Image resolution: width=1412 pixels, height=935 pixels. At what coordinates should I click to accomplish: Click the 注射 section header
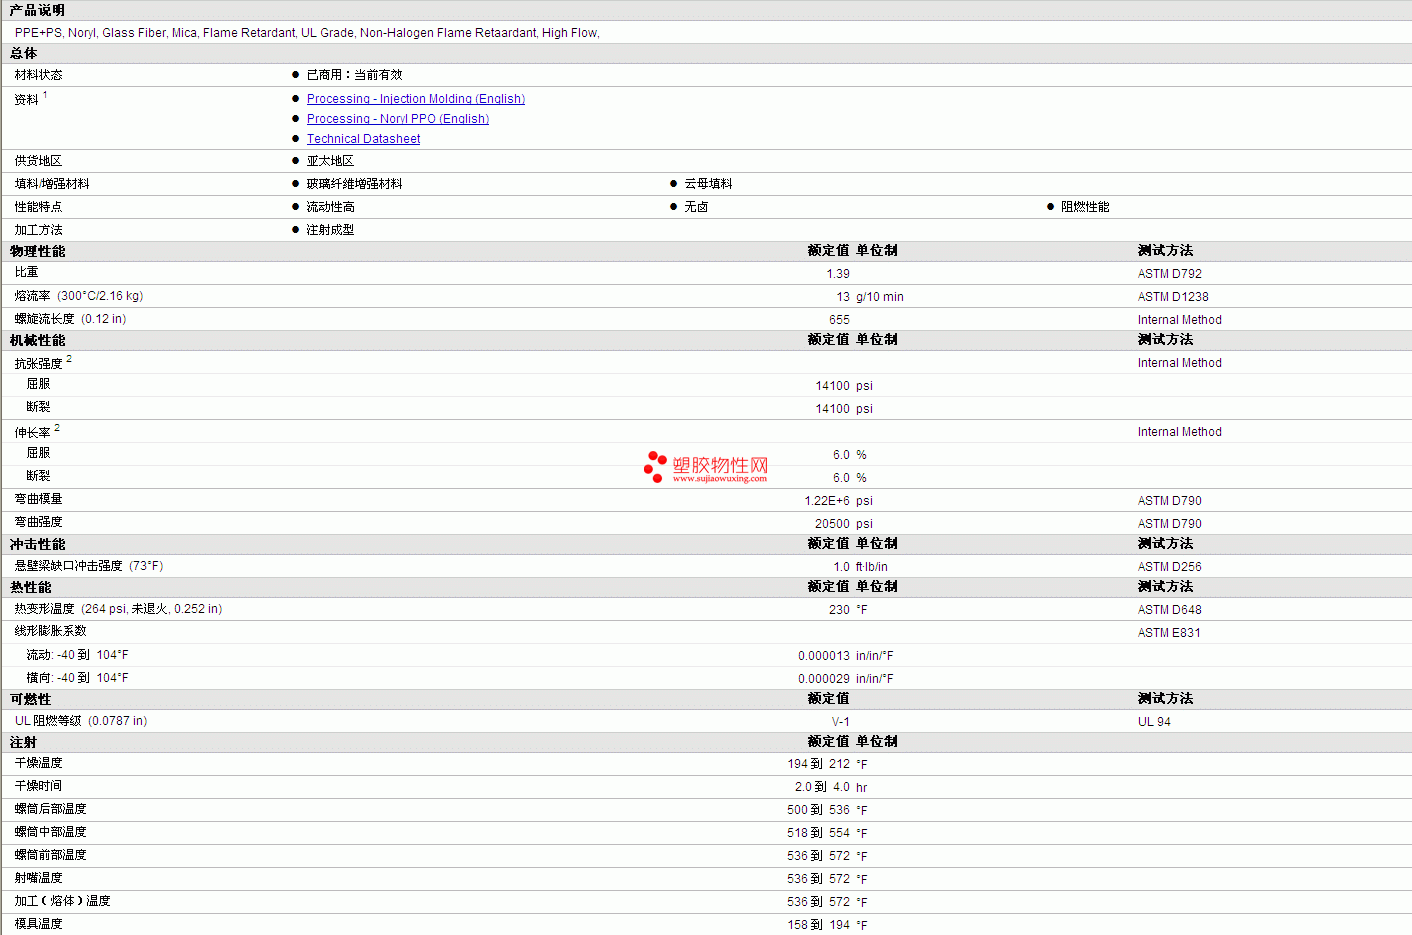[x=23, y=742]
